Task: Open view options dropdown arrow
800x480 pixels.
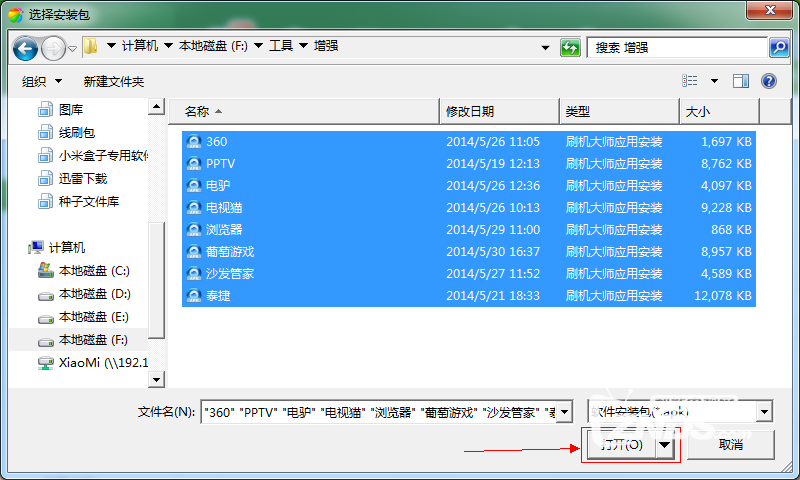Action: (714, 81)
